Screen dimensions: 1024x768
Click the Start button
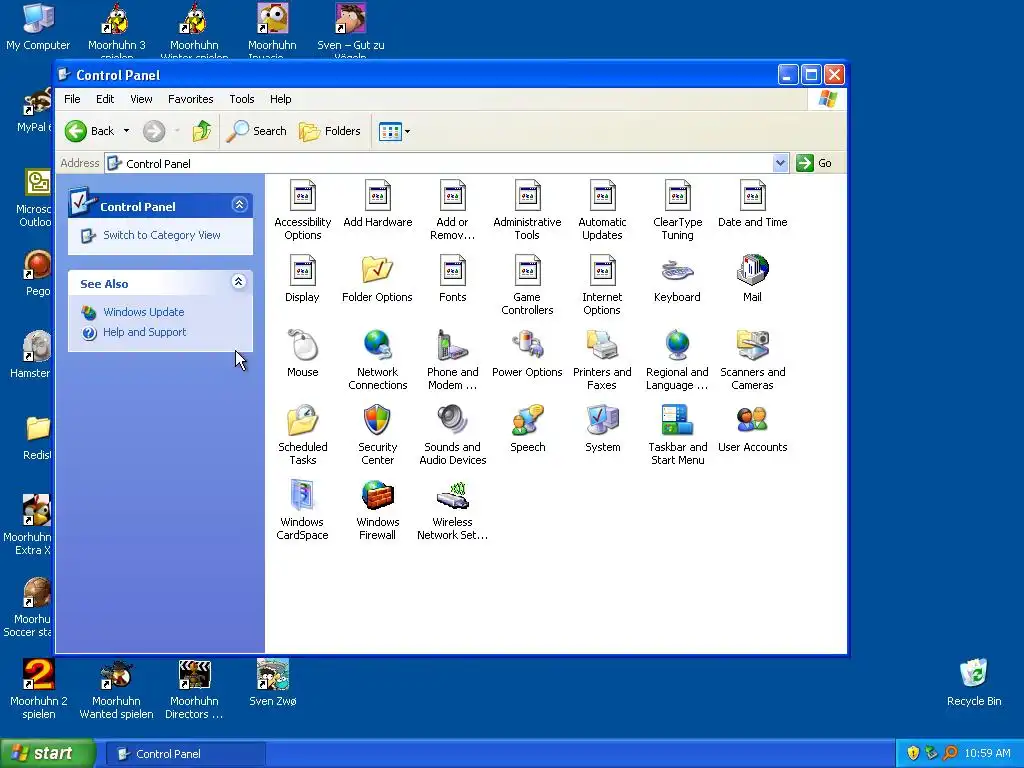47,754
